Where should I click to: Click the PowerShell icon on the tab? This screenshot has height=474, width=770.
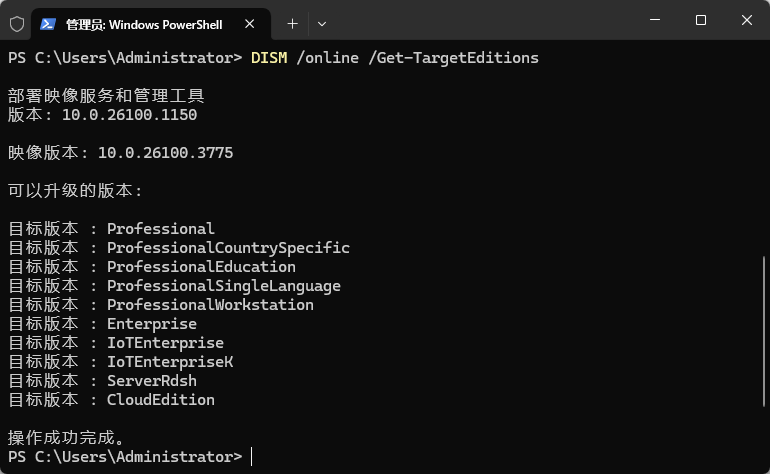click(47, 23)
